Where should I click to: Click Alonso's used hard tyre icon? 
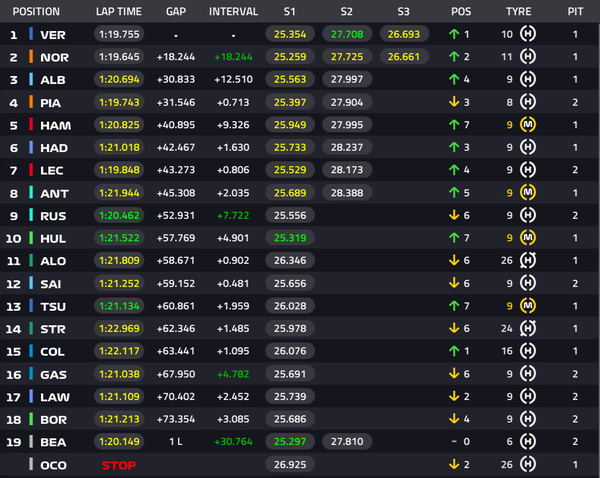pos(528,260)
